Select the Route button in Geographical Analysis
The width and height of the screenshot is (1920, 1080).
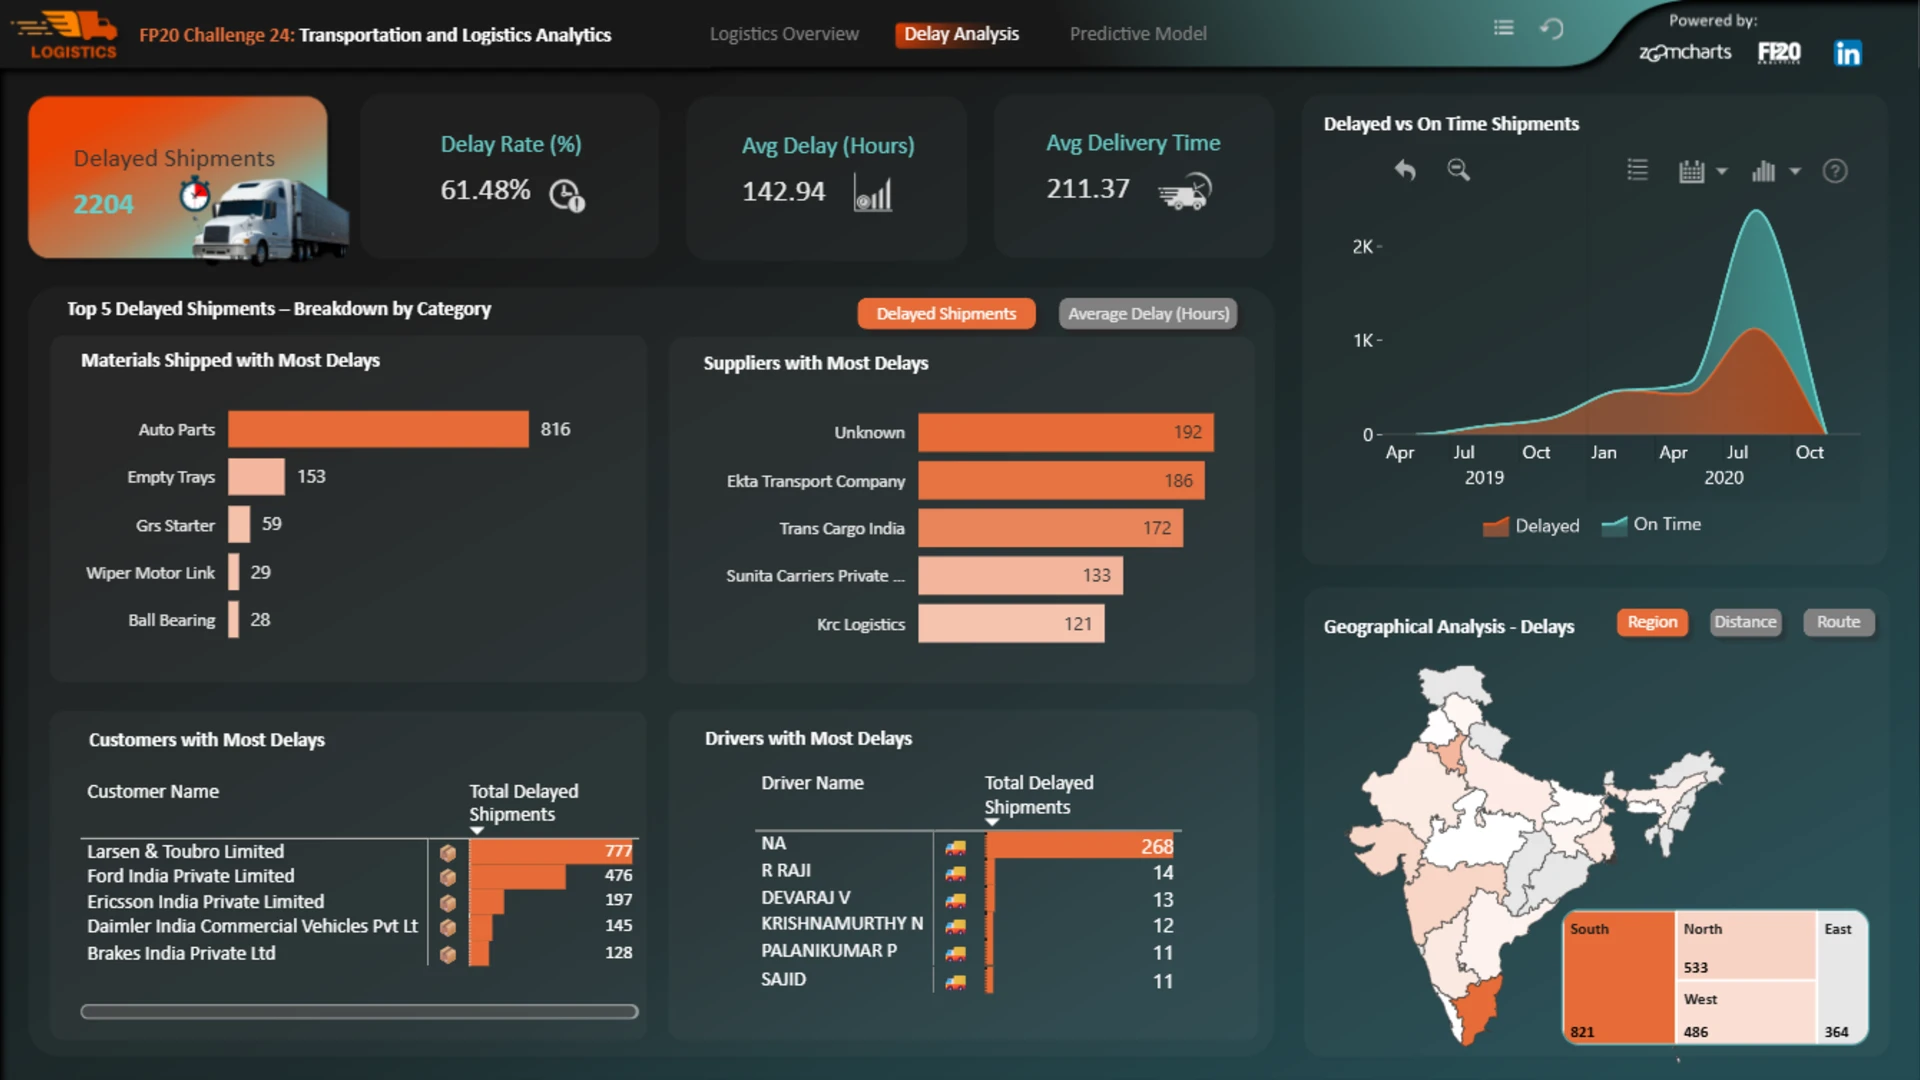1838,622
